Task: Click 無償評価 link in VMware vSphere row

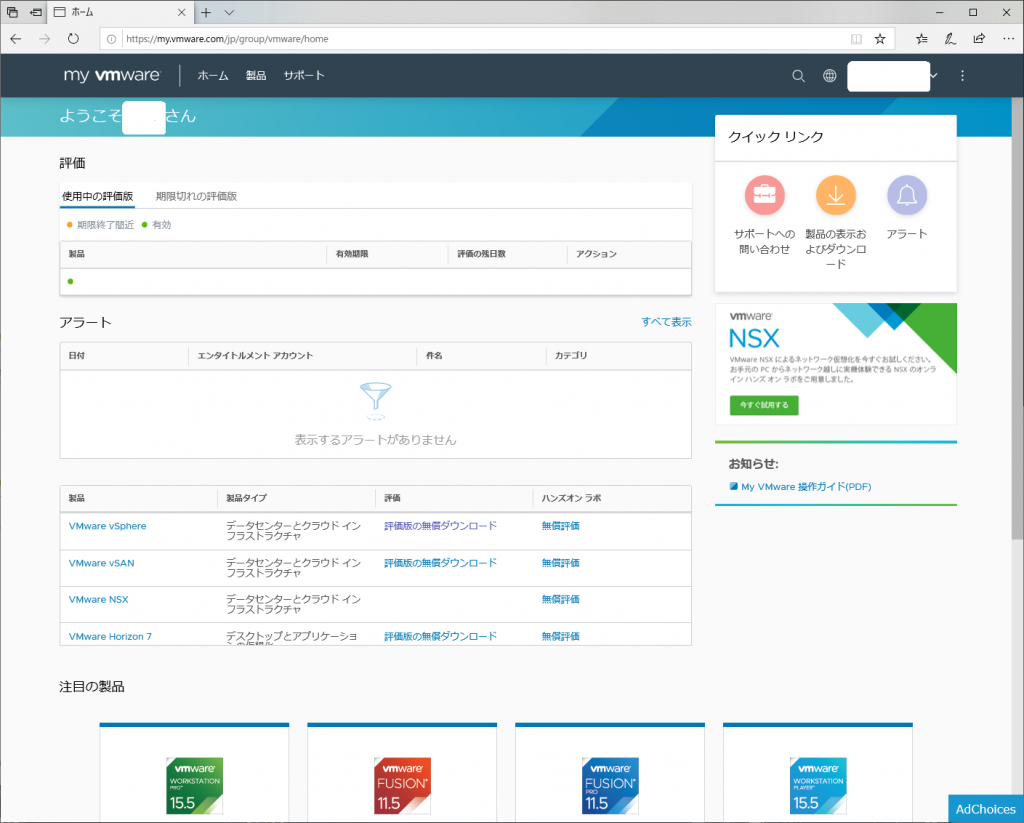Action: [560, 526]
